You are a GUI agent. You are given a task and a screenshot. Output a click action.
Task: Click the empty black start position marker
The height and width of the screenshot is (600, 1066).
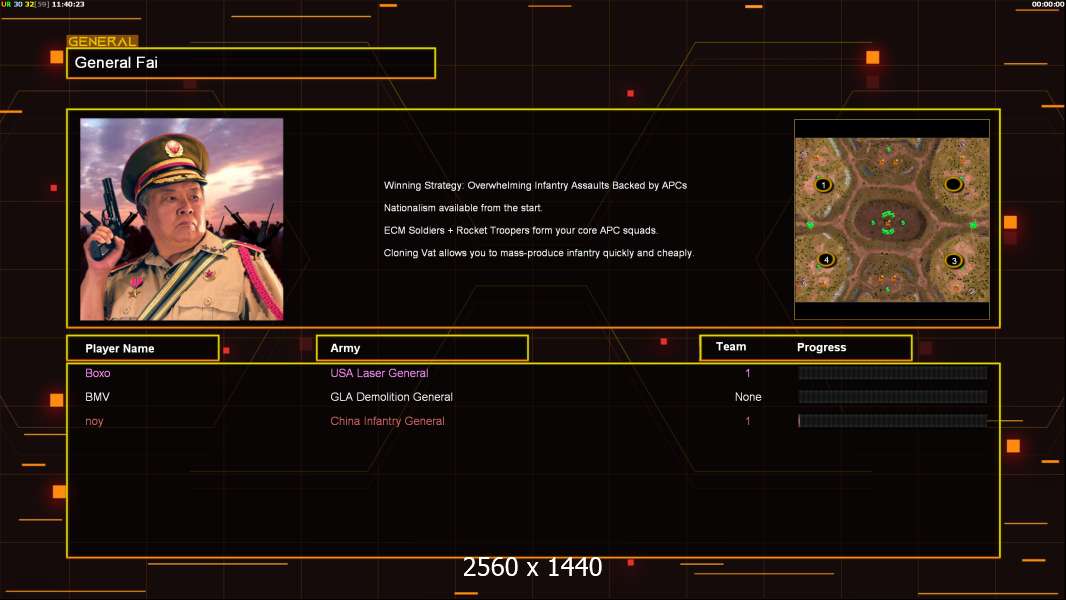(x=953, y=184)
